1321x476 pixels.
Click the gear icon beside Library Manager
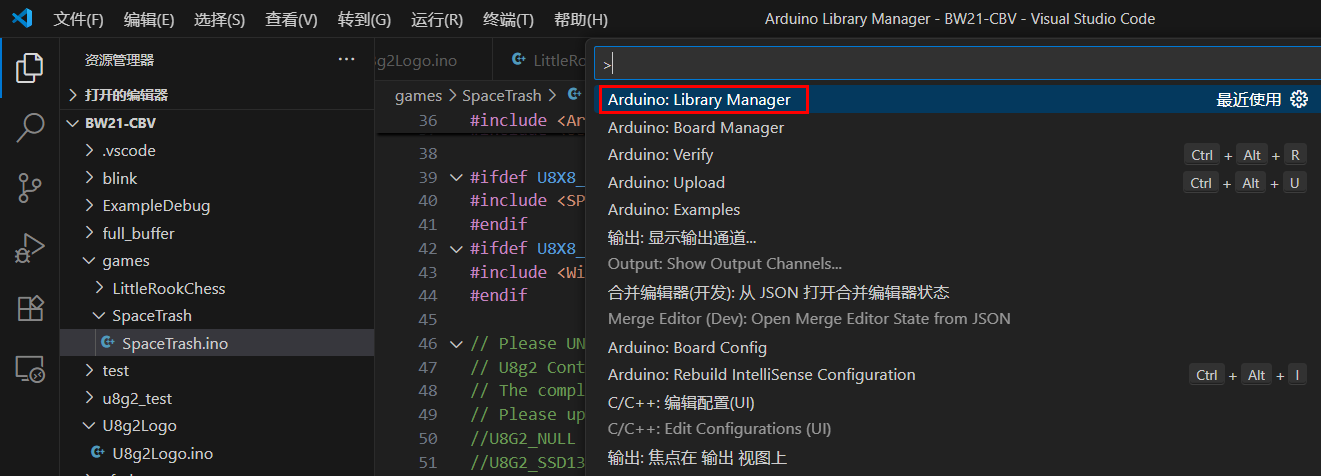[x=1299, y=99]
